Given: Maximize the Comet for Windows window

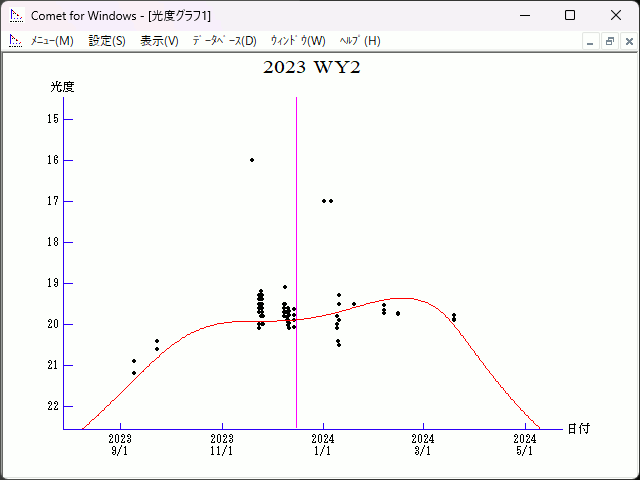Looking at the screenshot, I should coord(570,15).
